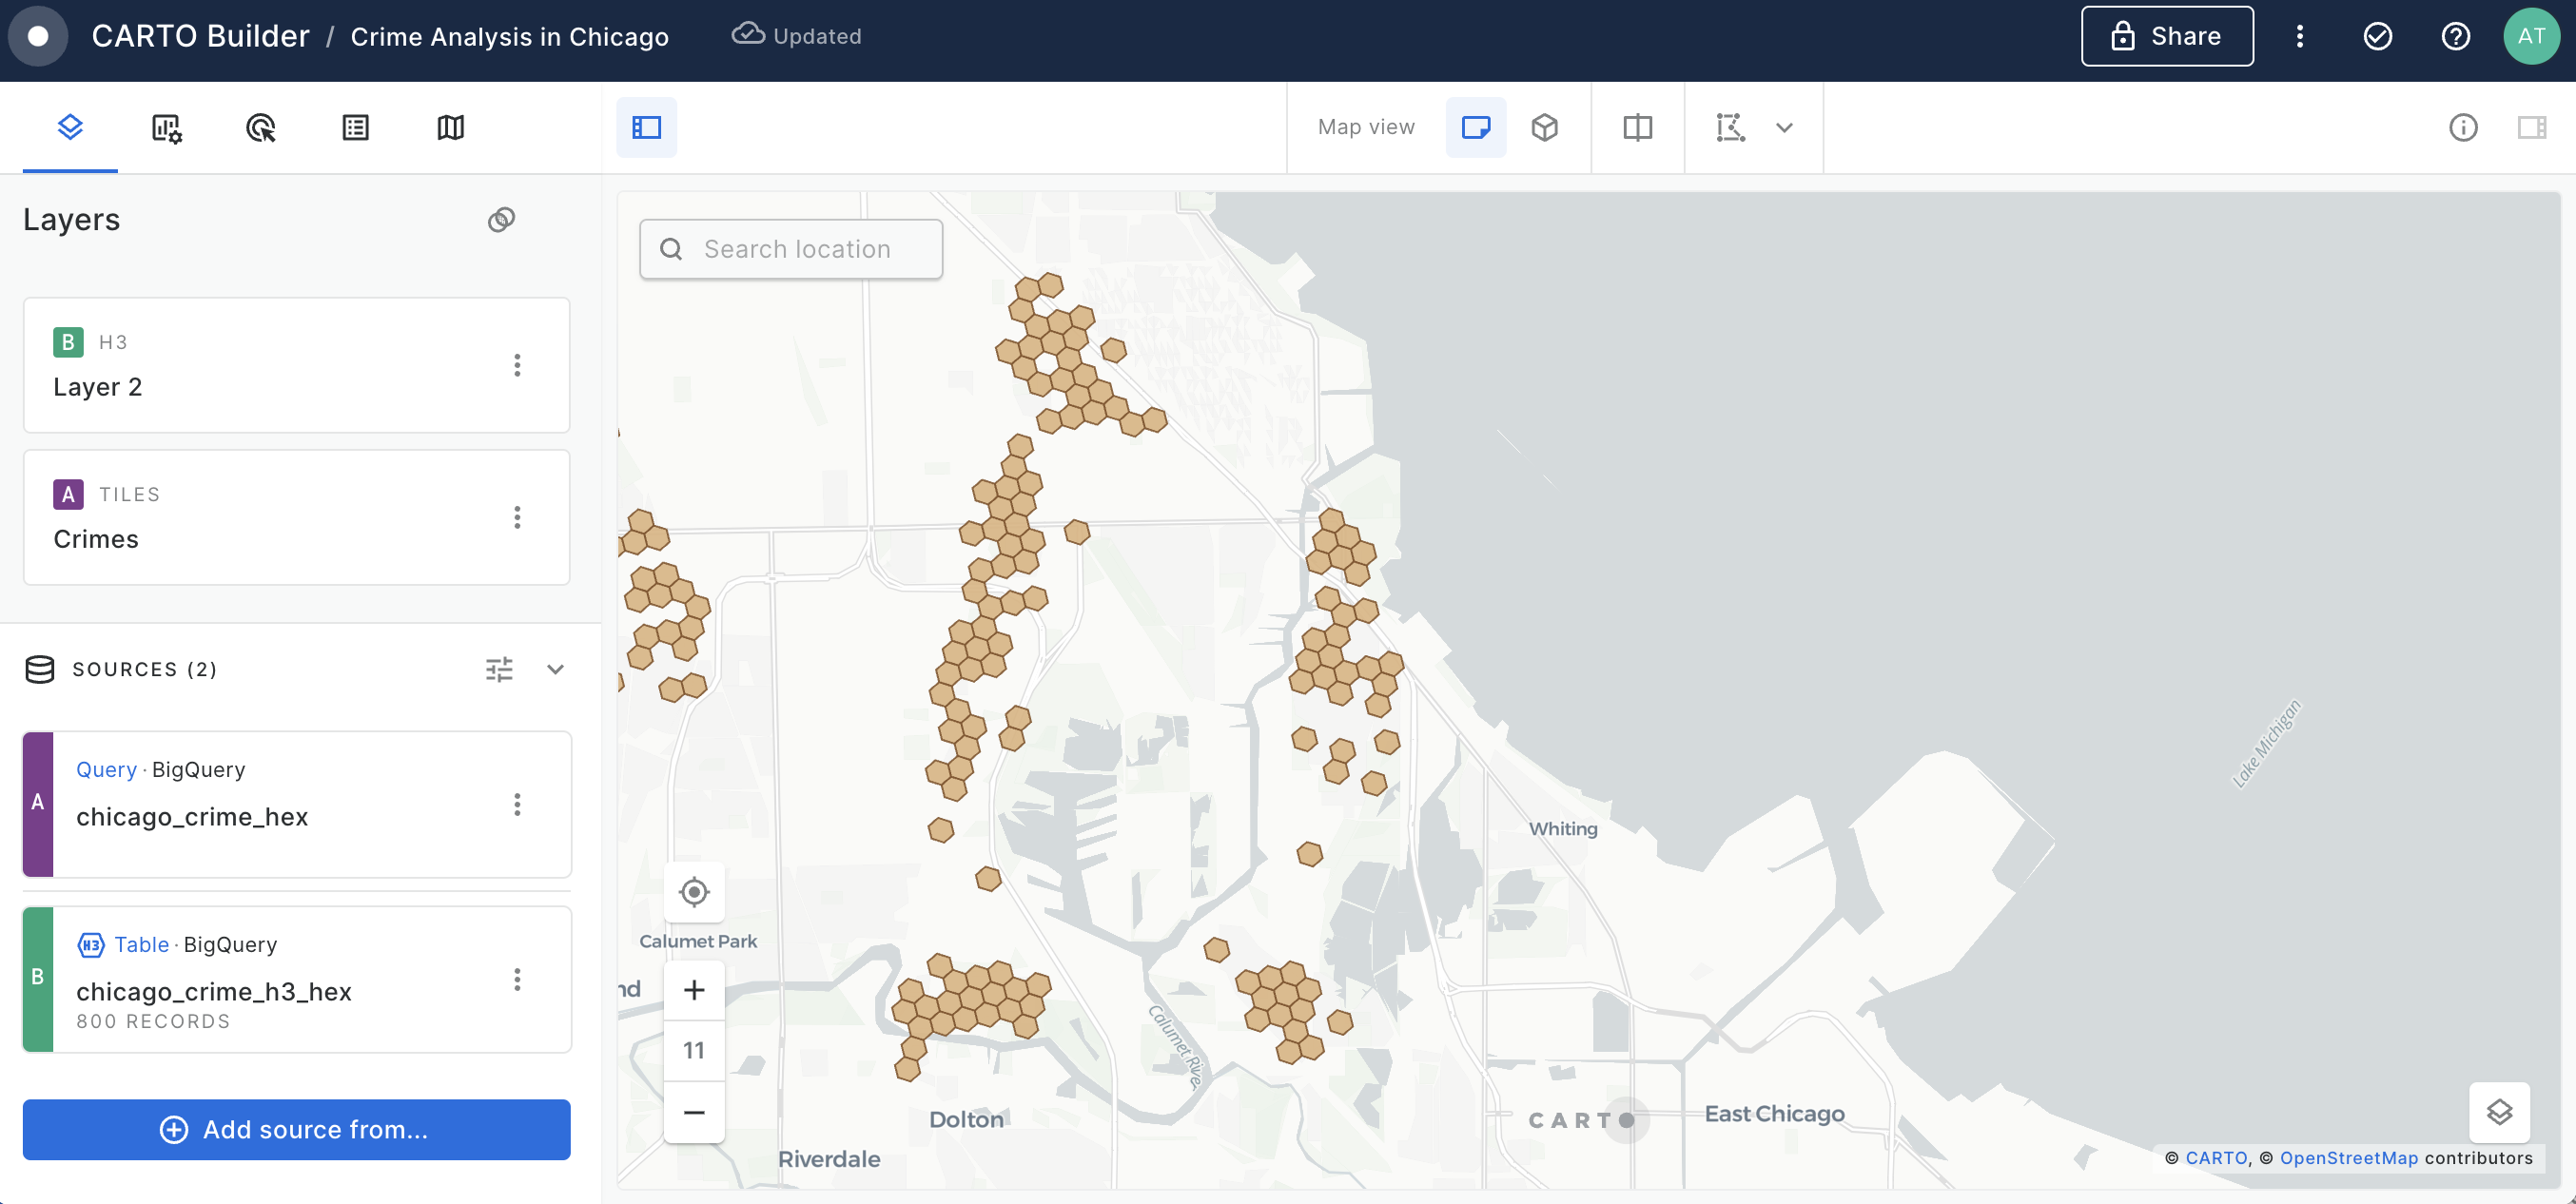This screenshot has width=2576, height=1204.
Task: Click the Table label of source B
Action: pyautogui.click(x=141, y=944)
